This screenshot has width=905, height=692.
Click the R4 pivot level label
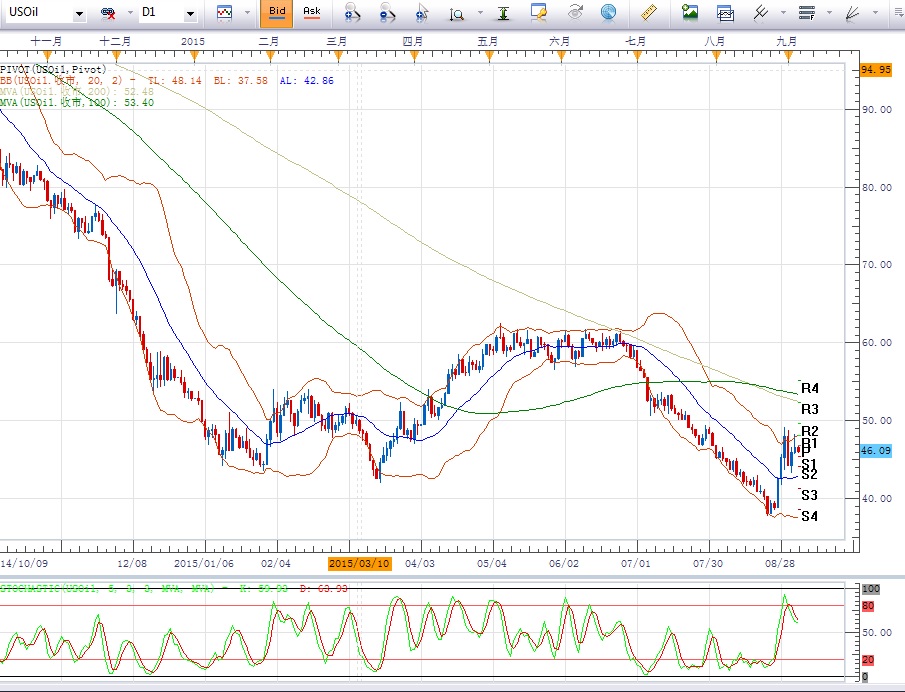point(810,388)
